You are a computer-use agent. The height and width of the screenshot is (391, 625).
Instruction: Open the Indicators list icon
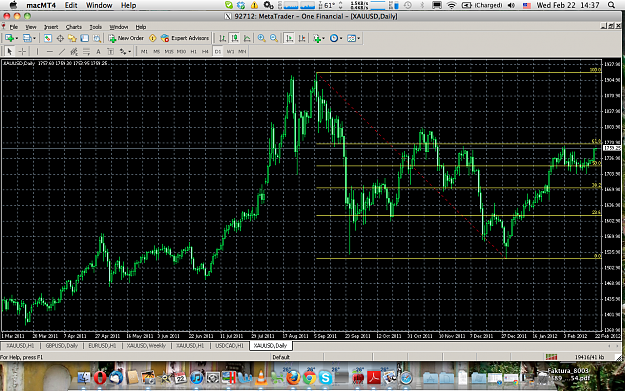pyautogui.click(x=317, y=38)
